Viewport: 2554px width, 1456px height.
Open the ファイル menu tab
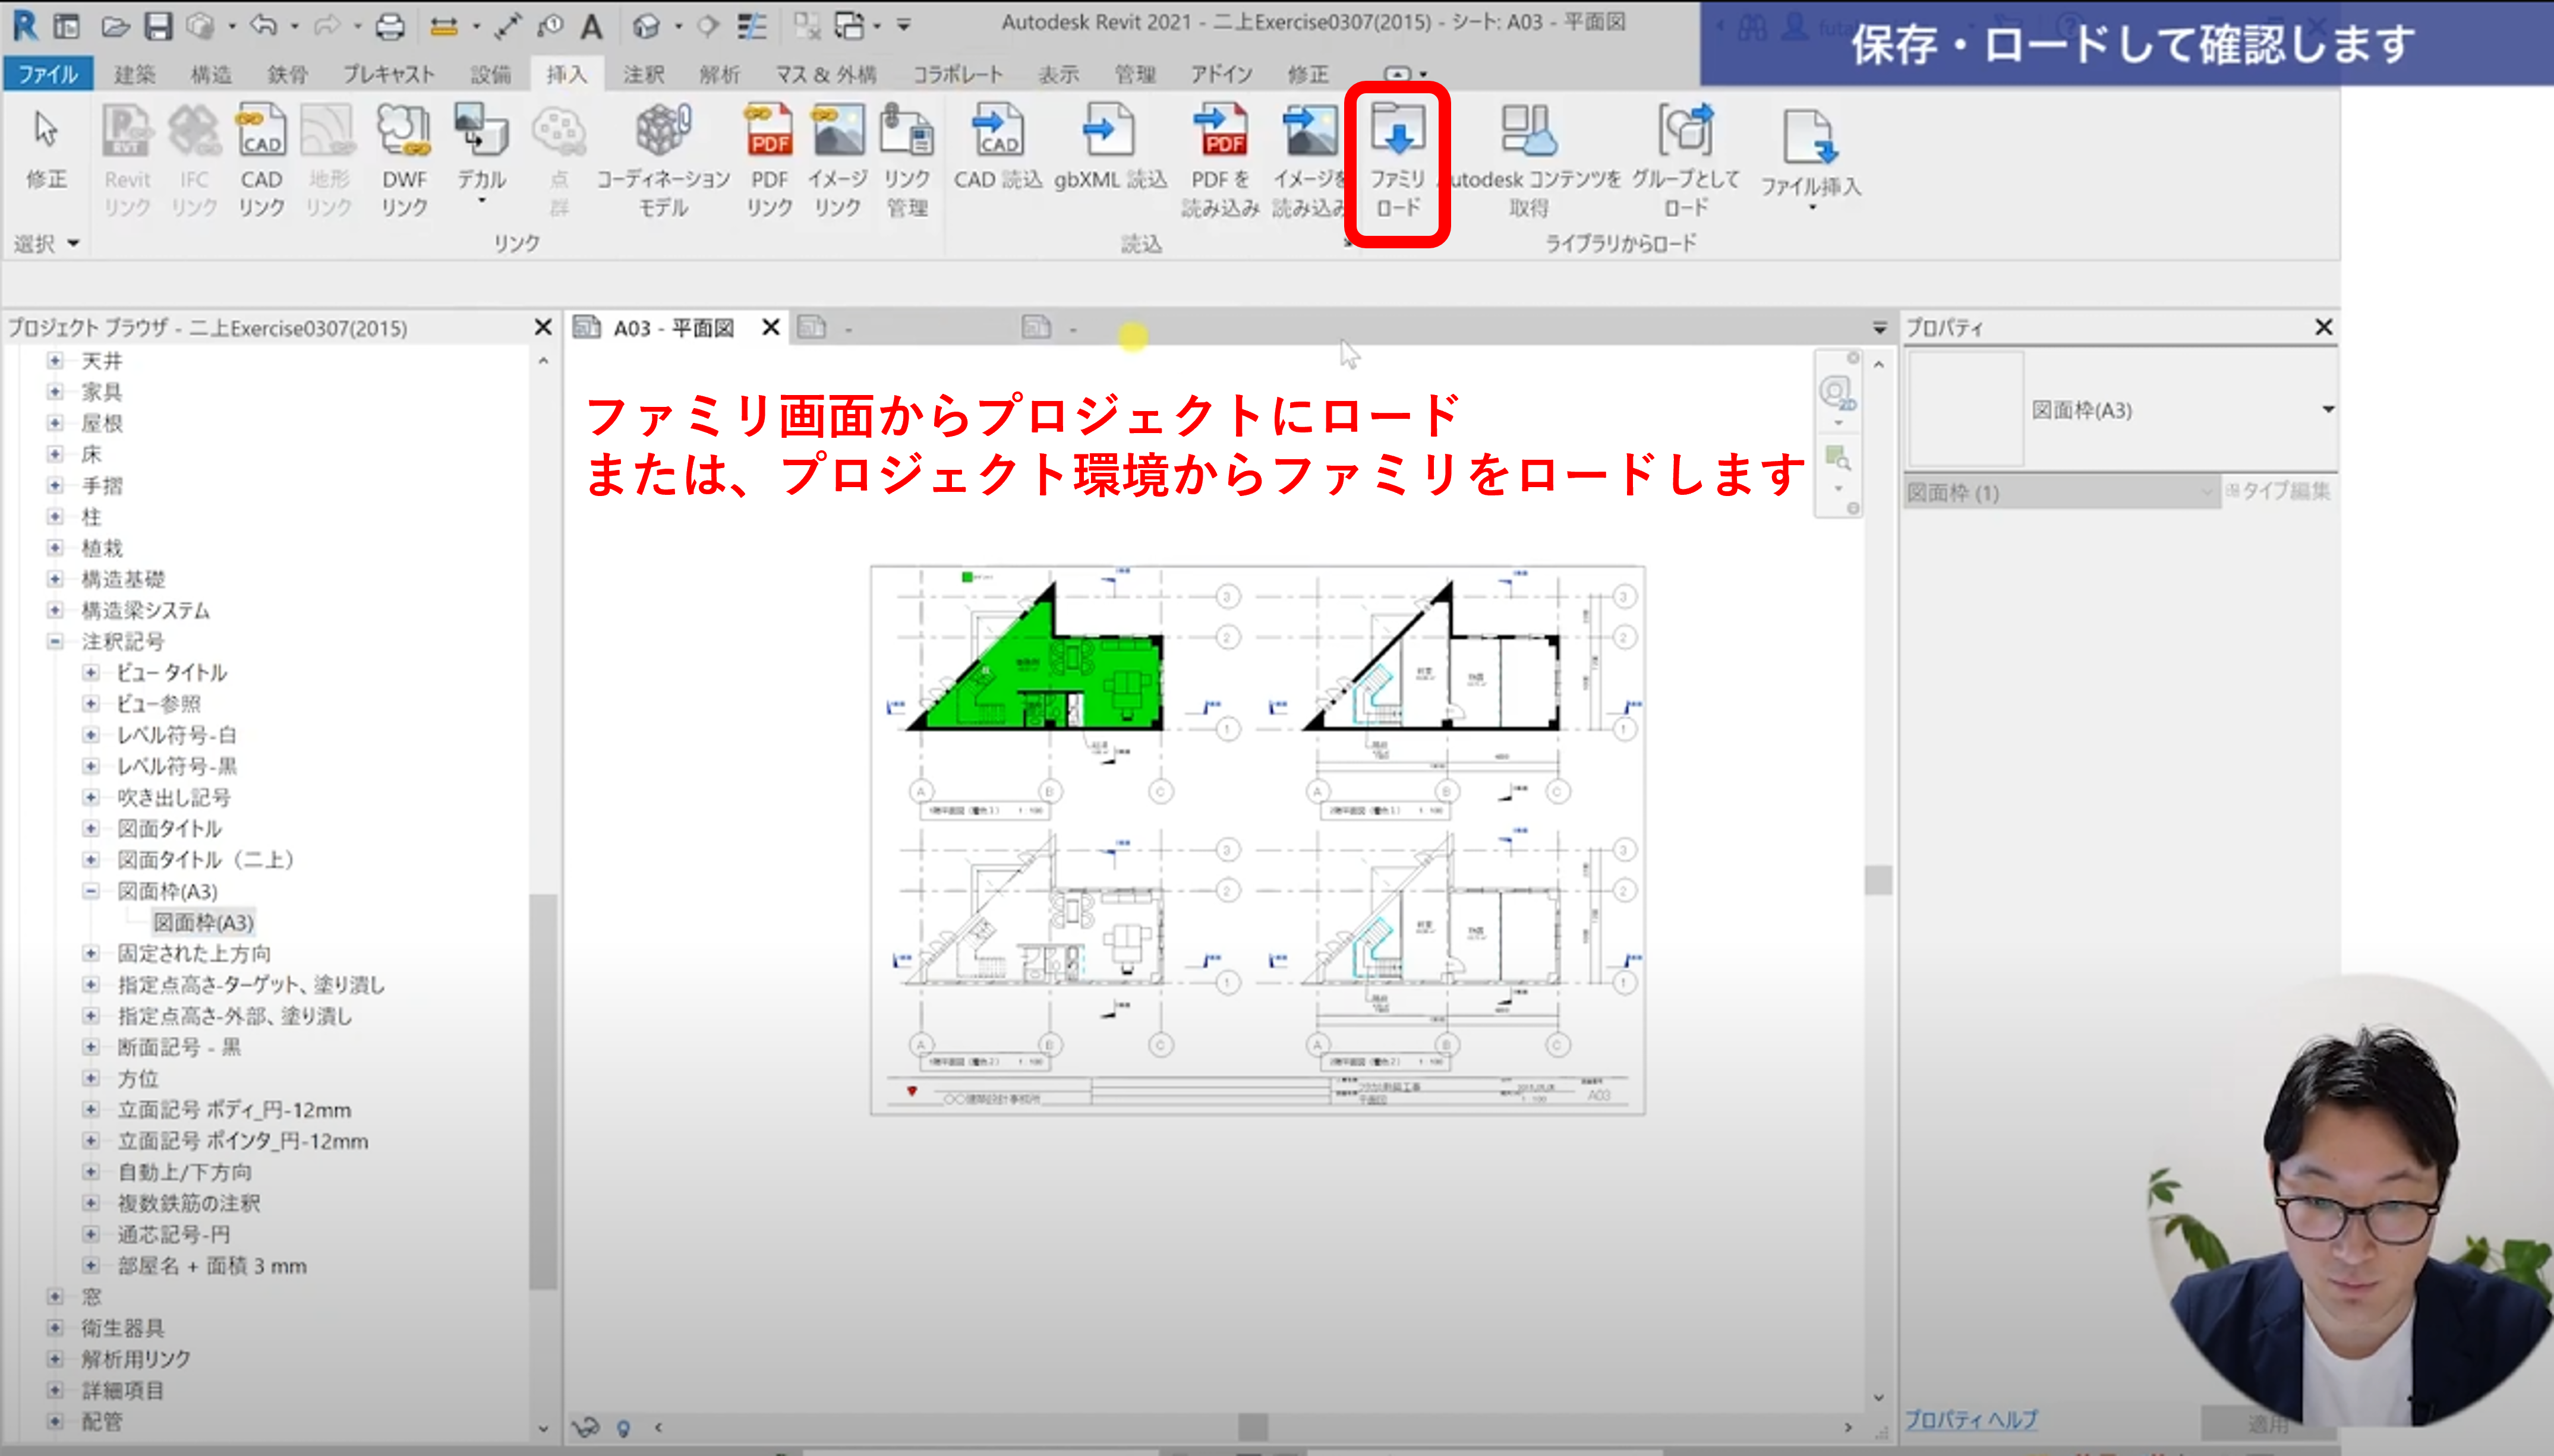coord(47,74)
